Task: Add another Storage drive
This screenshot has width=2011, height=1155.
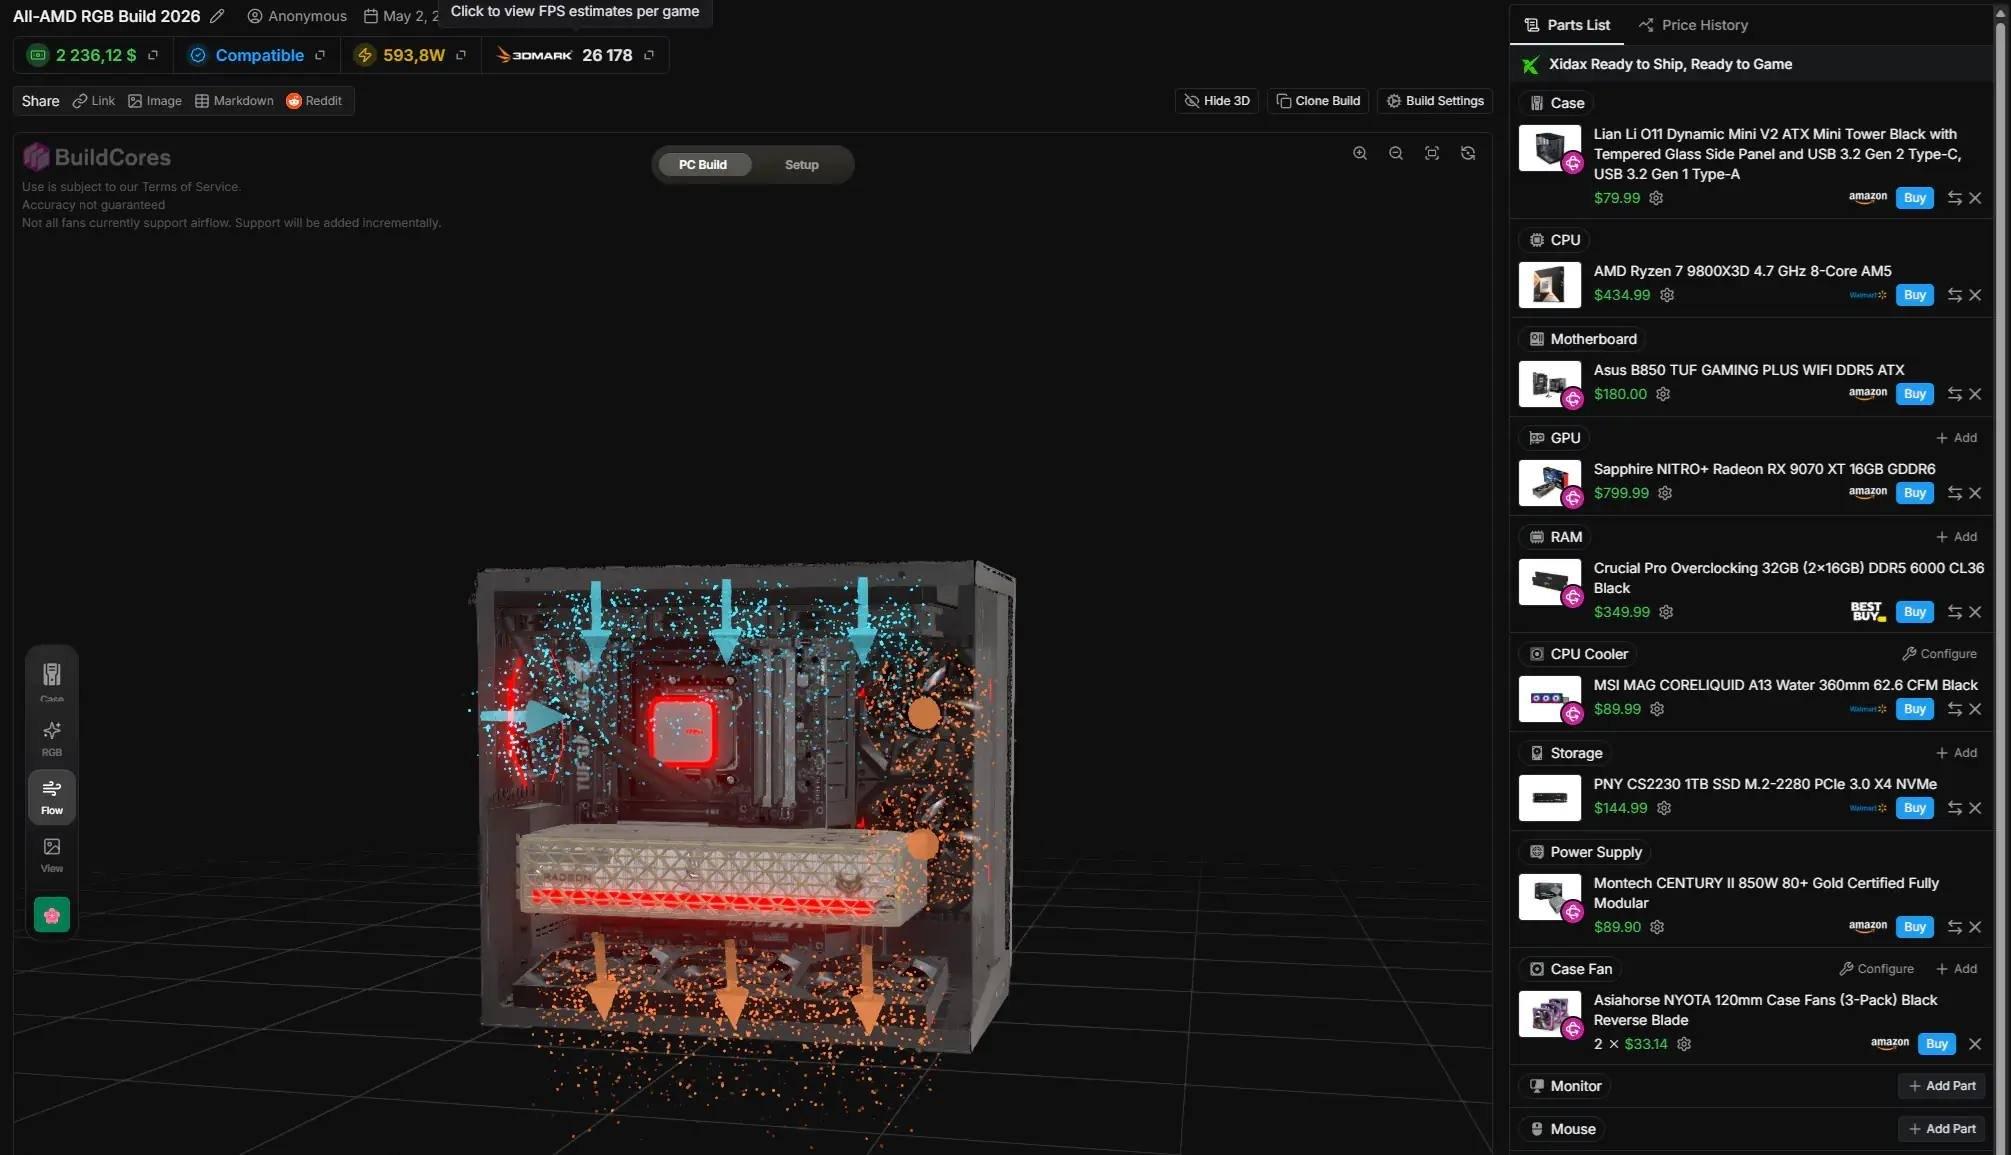Action: (x=1956, y=753)
